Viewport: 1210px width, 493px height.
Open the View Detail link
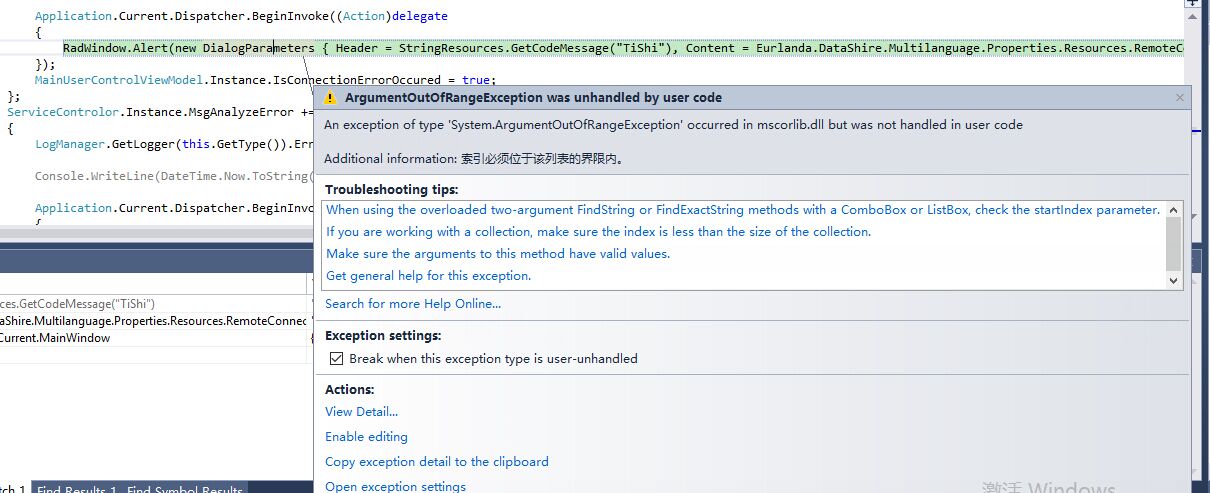[361, 412]
